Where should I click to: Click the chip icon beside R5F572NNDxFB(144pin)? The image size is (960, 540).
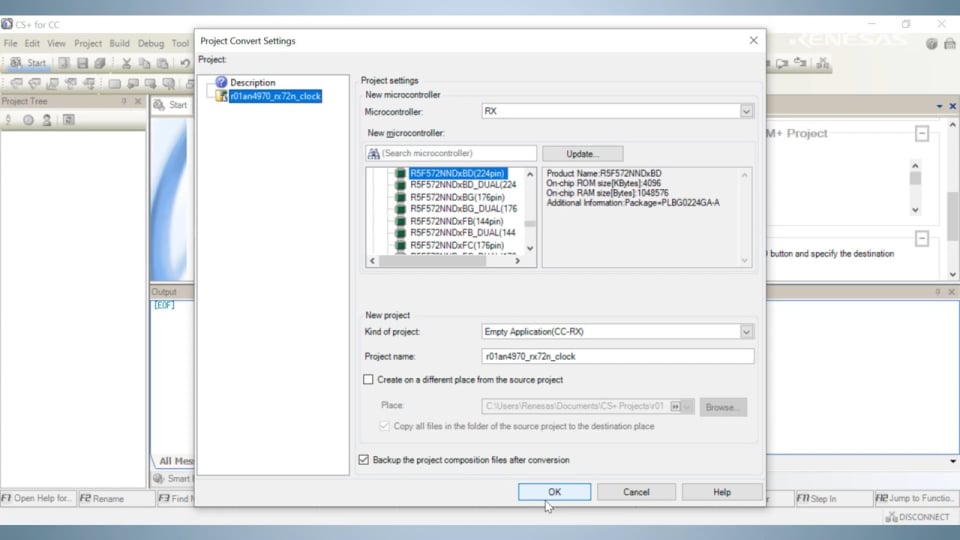400,221
